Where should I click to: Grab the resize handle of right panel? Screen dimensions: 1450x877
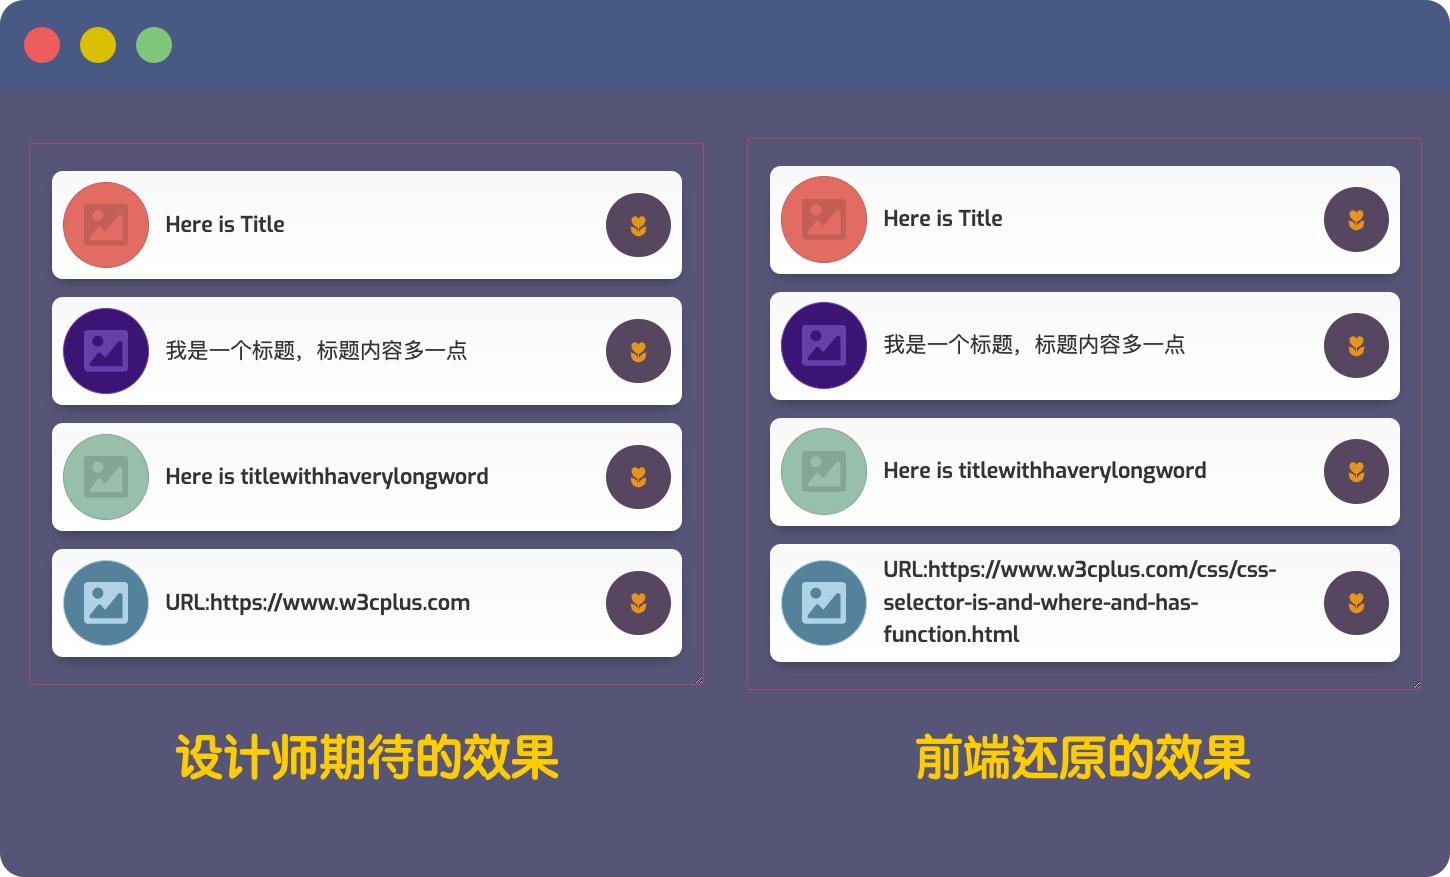pyautogui.click(x=1416, y=685)
